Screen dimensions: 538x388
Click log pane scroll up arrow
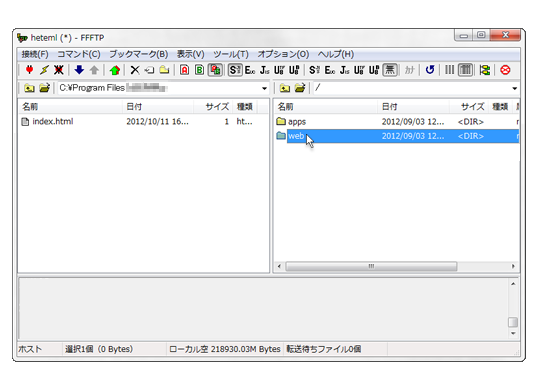513,284
